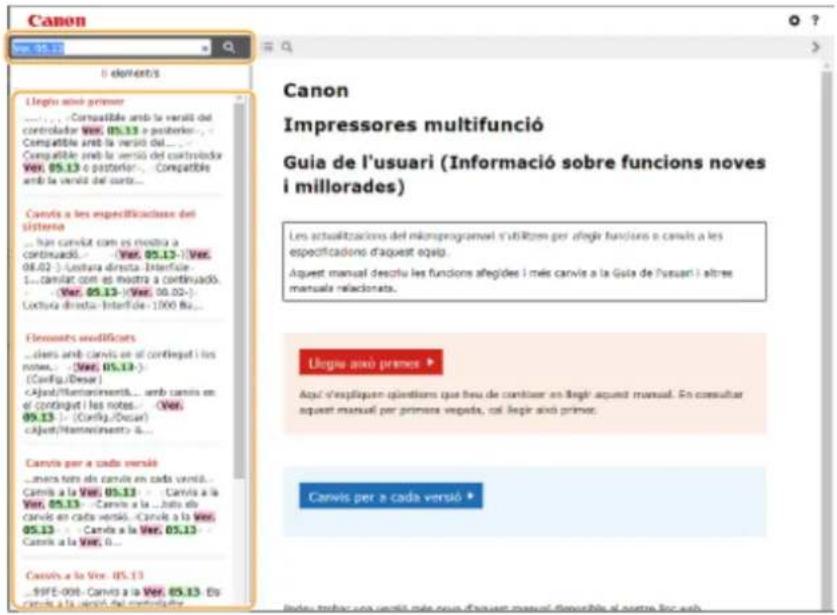Open the settings gear icon
Image resolution: width=837 pixels, height=615 pixels.
pyautogui.click(x=794, y=20)
